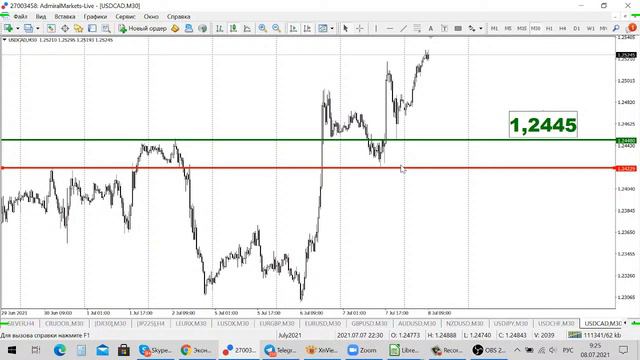Click the MetaEditor icon after Новый ордер

175,28
